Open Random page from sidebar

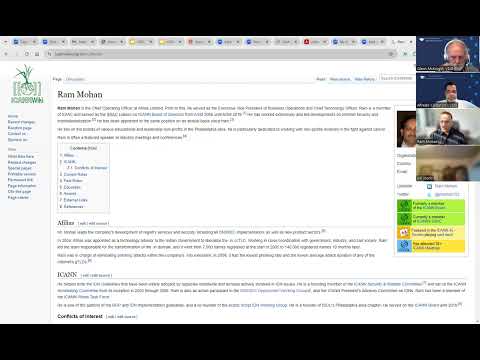[x=20, y=128]
